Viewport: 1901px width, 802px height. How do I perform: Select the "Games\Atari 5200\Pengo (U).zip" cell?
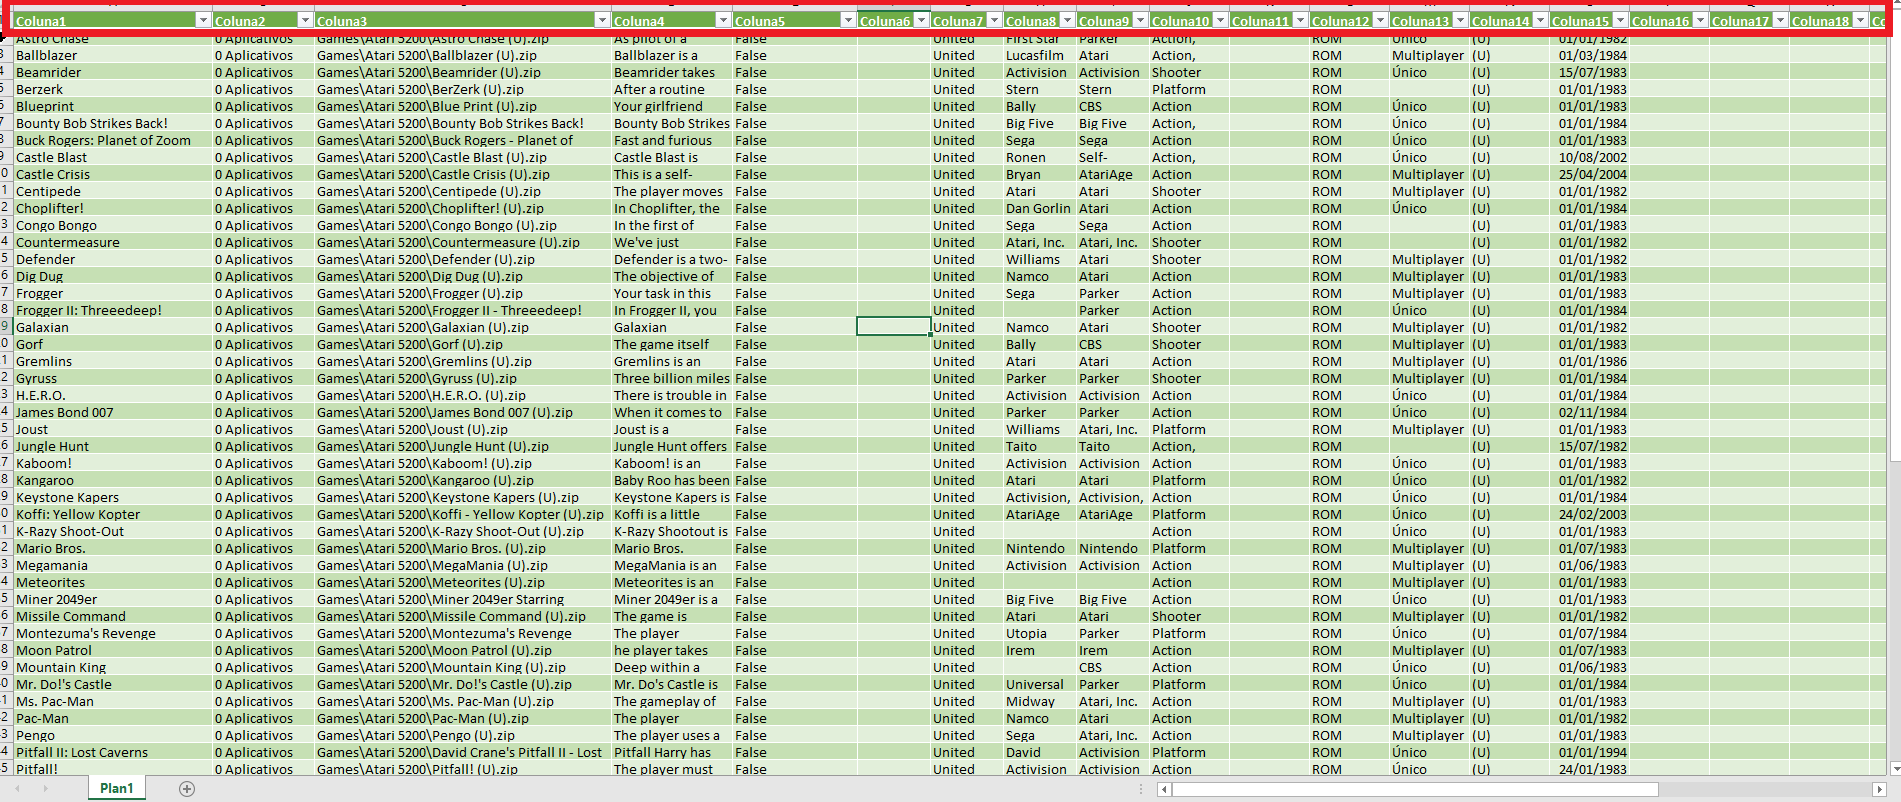click(463, 735)
